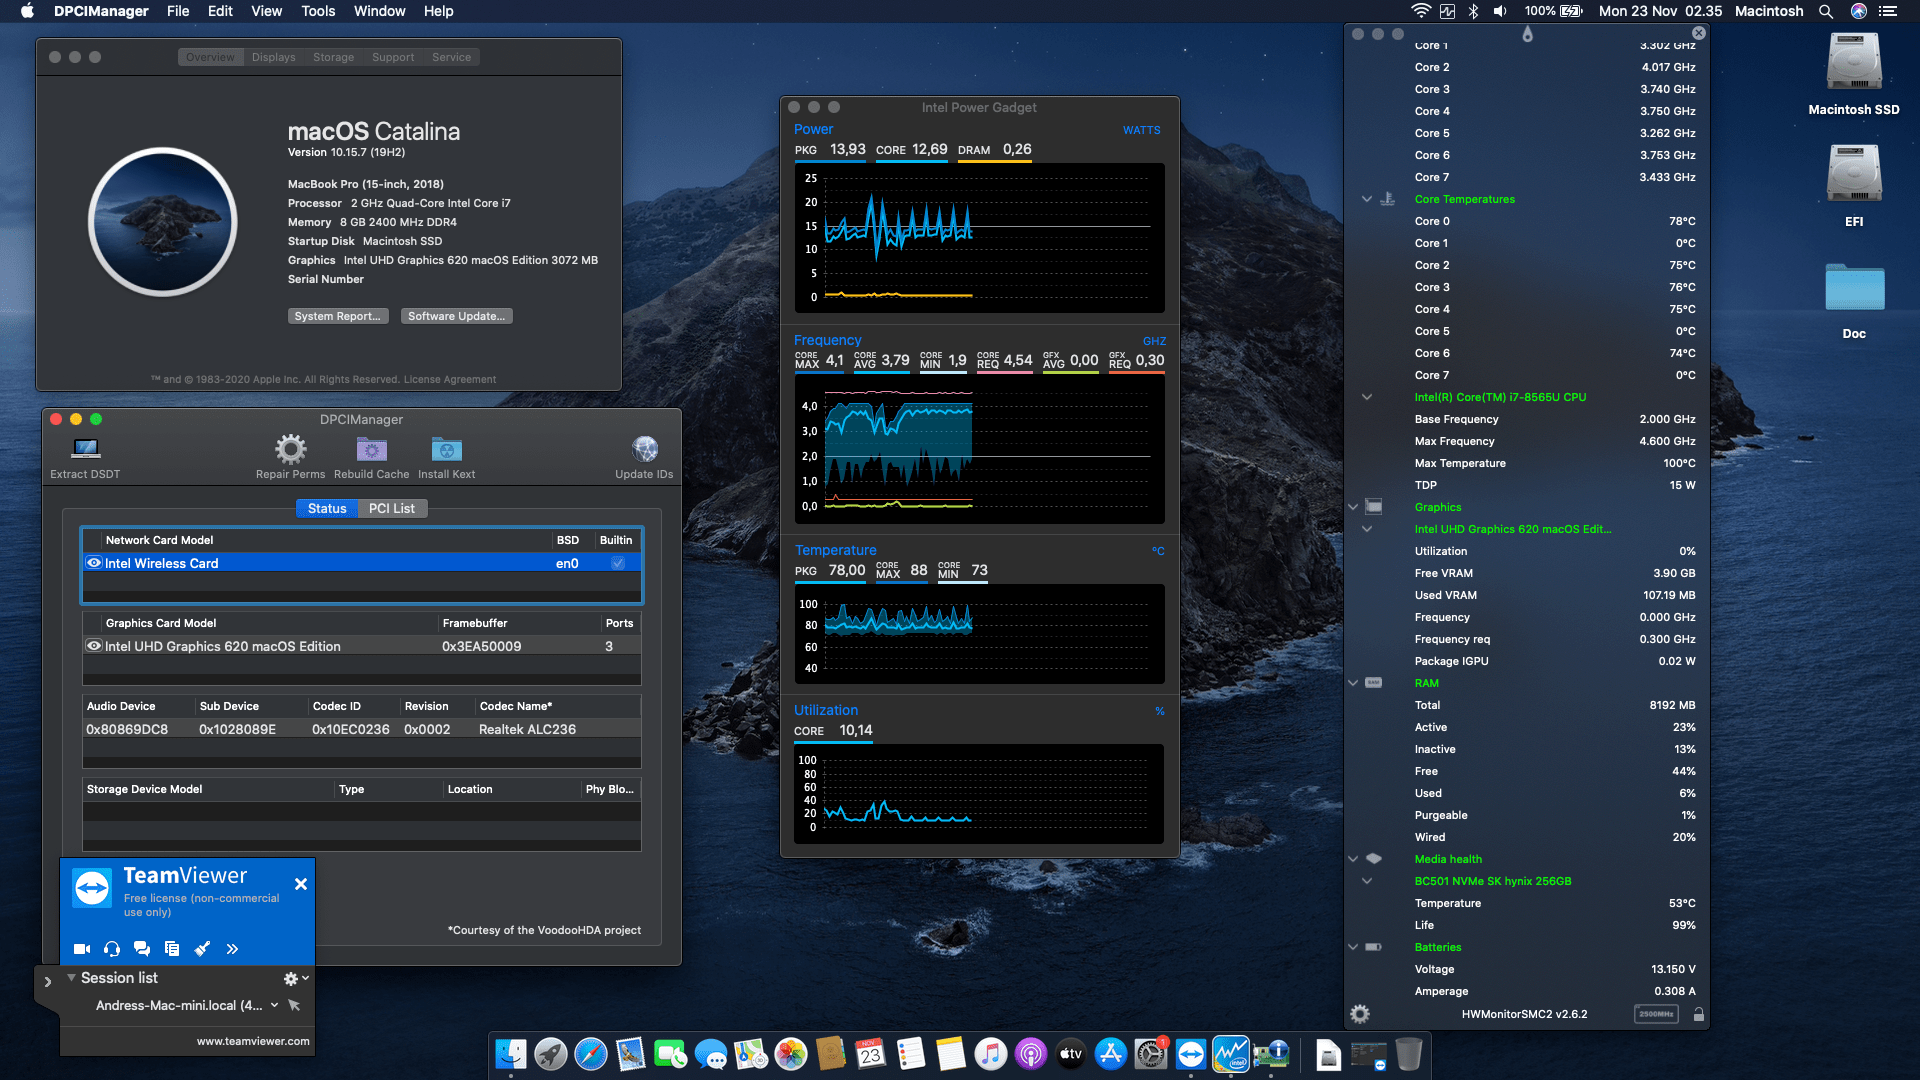Select Status tab in DPCIManager
1920x1080 pixels.
click(x=327, y=509)
